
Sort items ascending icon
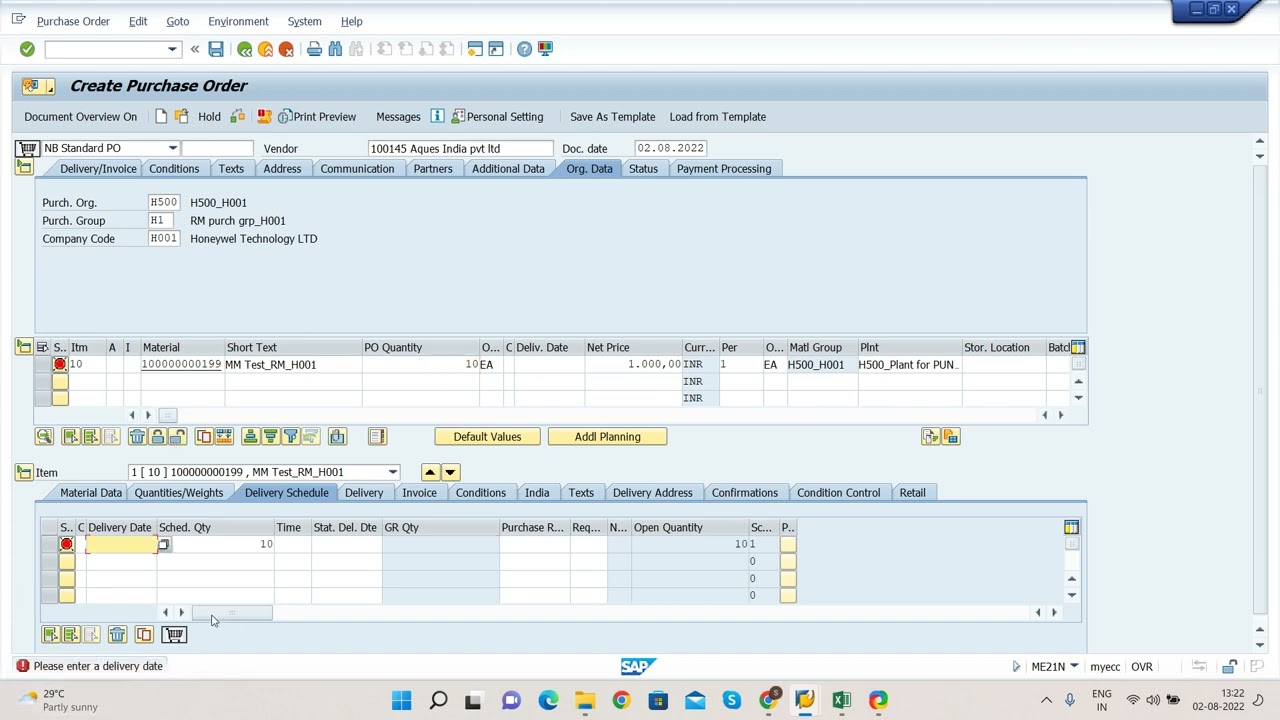coord(250,437)
